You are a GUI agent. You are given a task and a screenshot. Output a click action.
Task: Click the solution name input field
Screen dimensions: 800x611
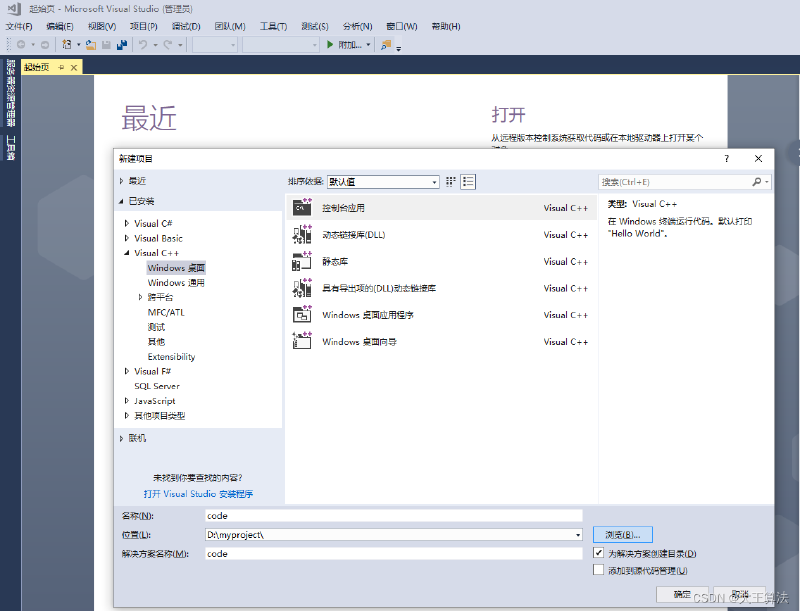click(393, 553)
